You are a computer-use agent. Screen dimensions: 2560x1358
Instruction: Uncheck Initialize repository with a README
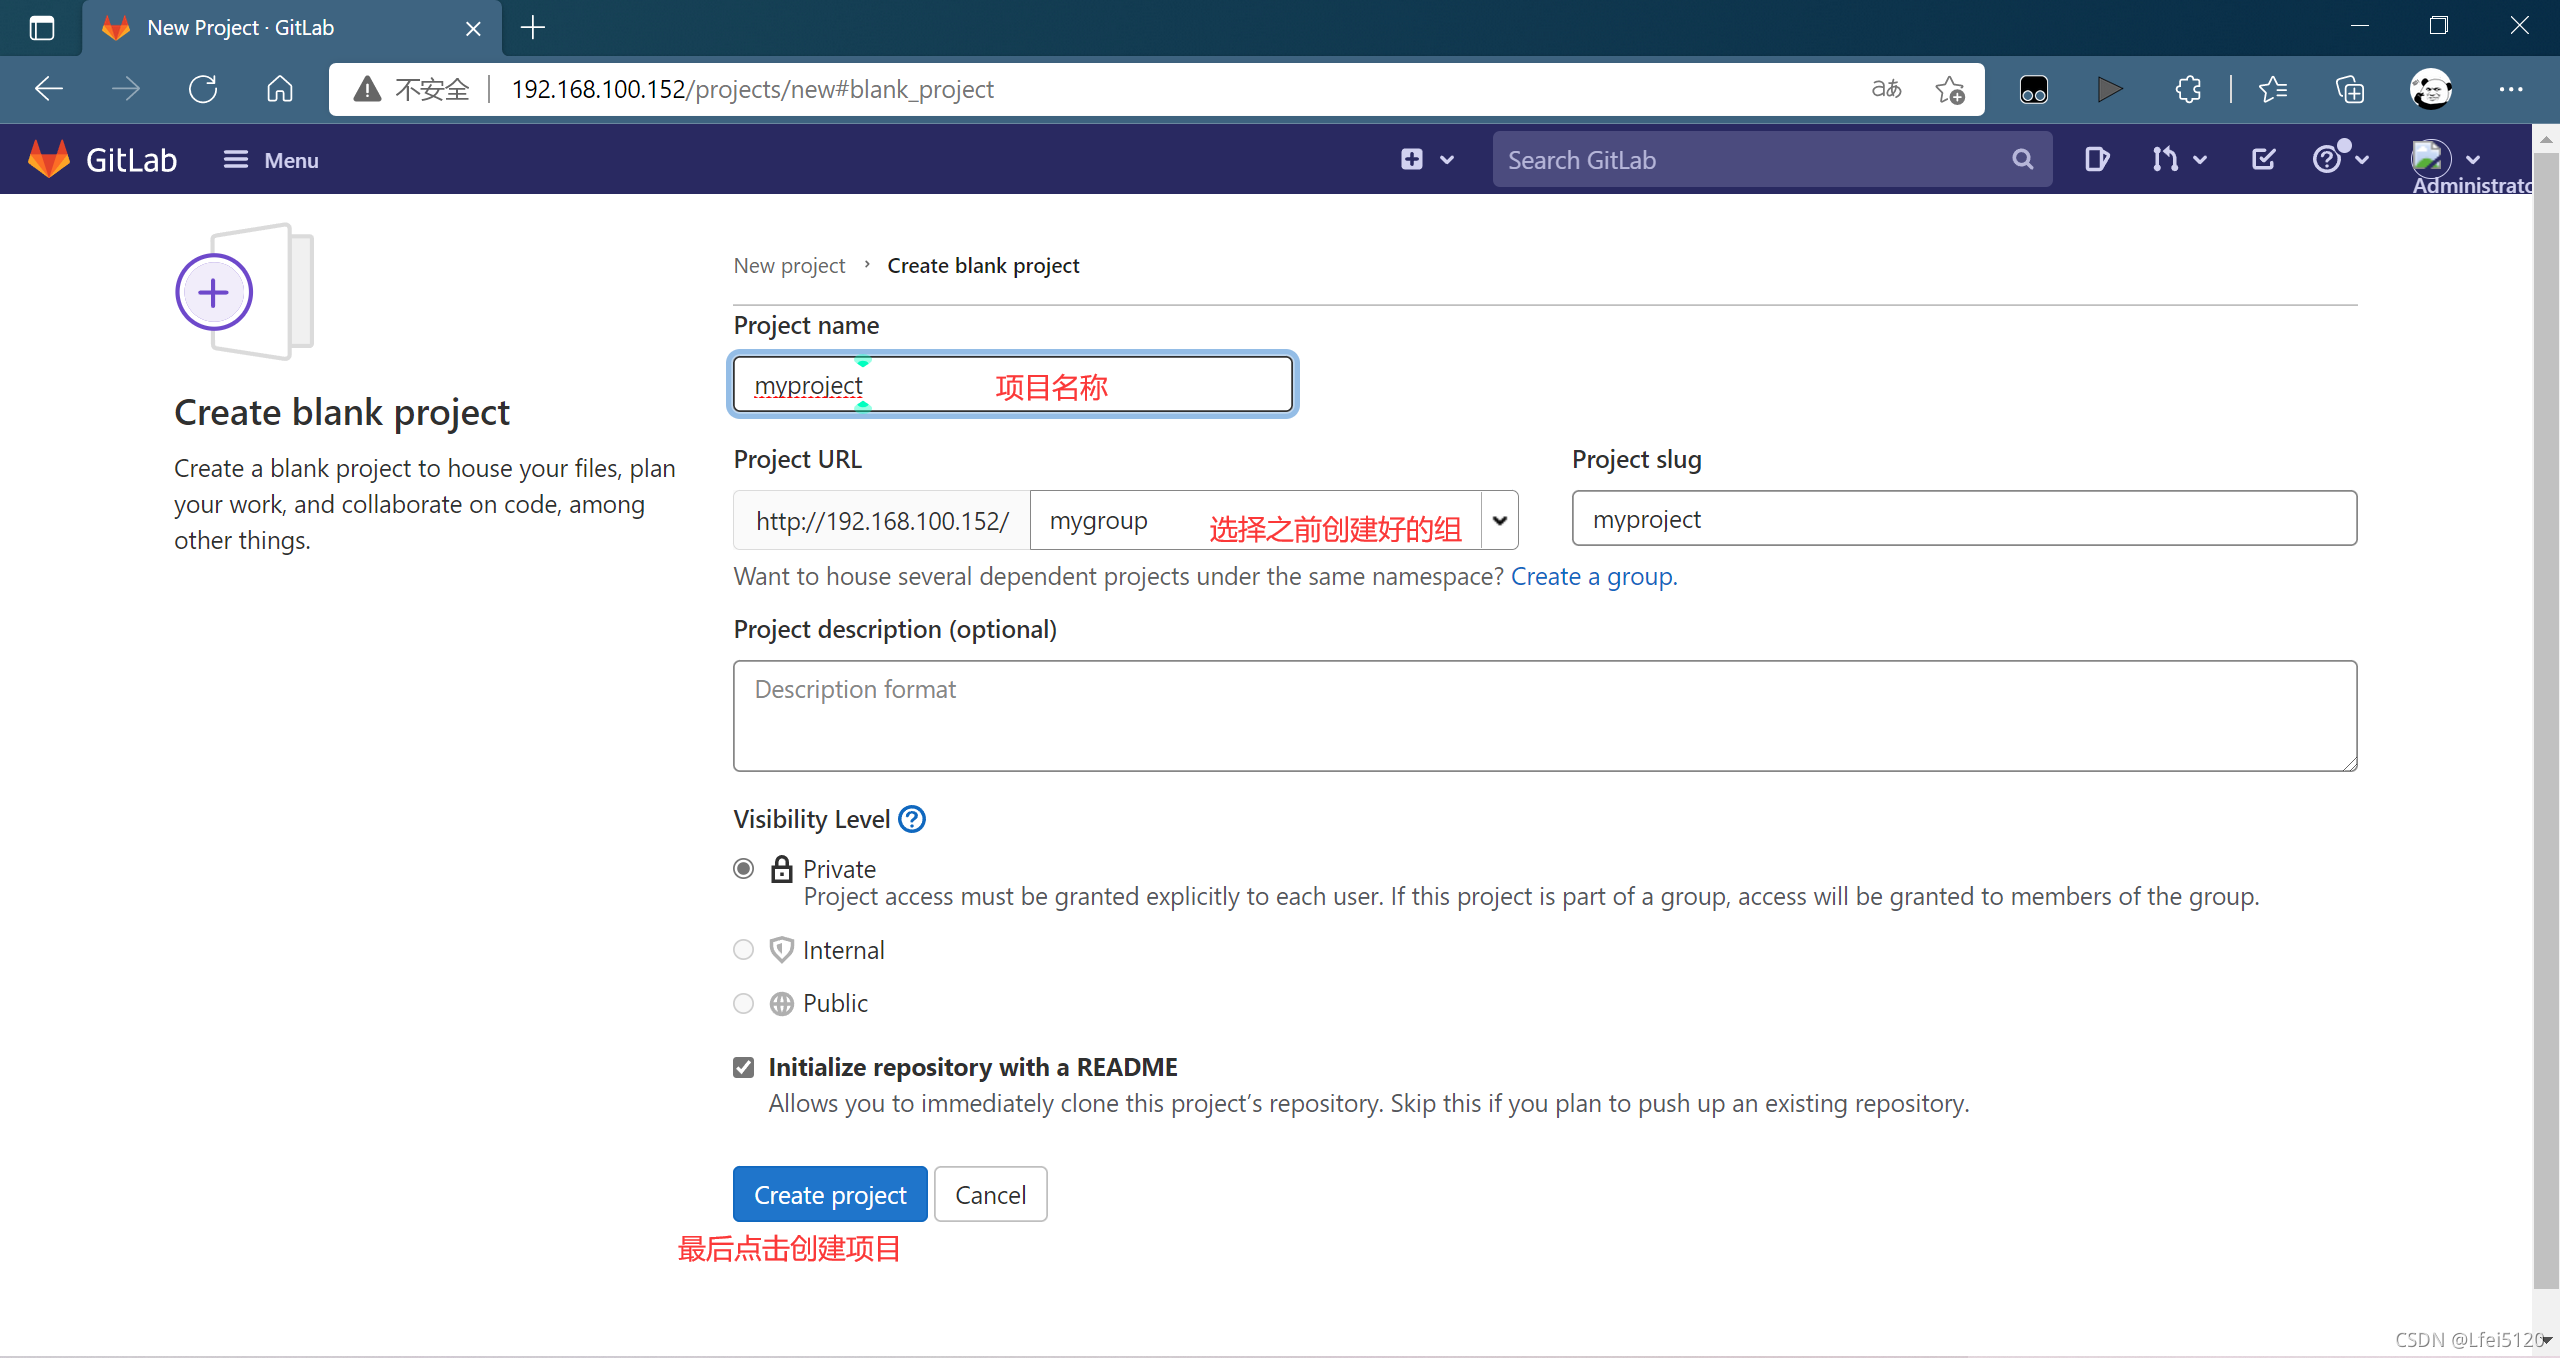coord(743,1067)
